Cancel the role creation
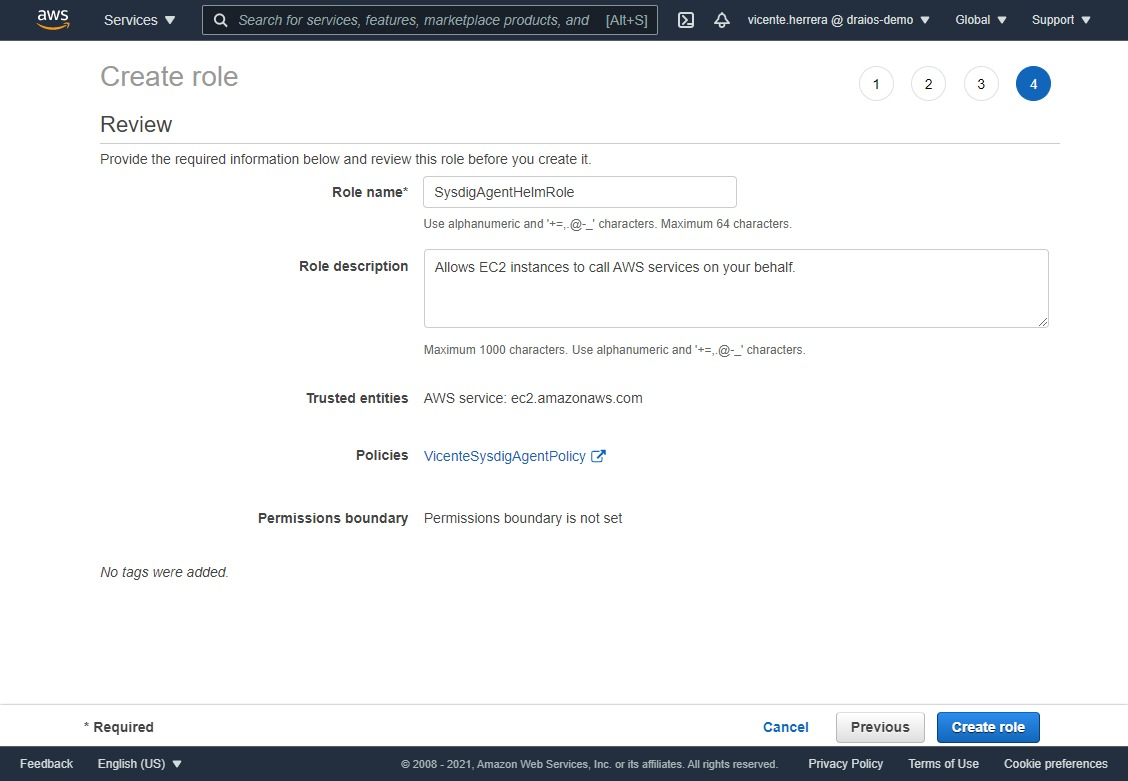The height and width of the screenshot is (781, 1128). click(785, 727)
